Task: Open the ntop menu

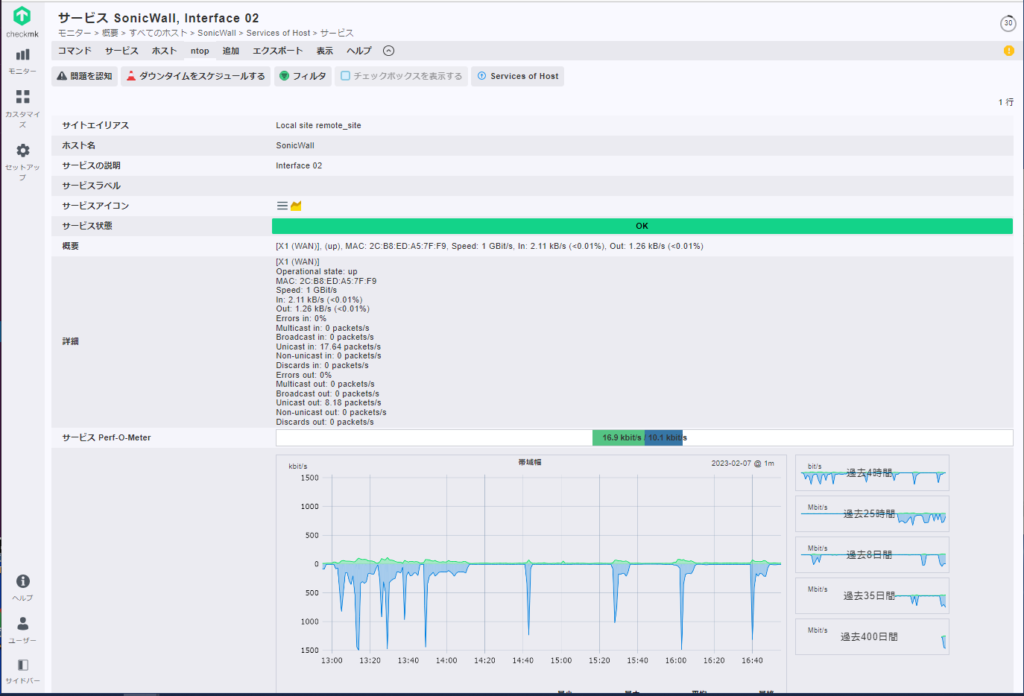Action: 200,51
